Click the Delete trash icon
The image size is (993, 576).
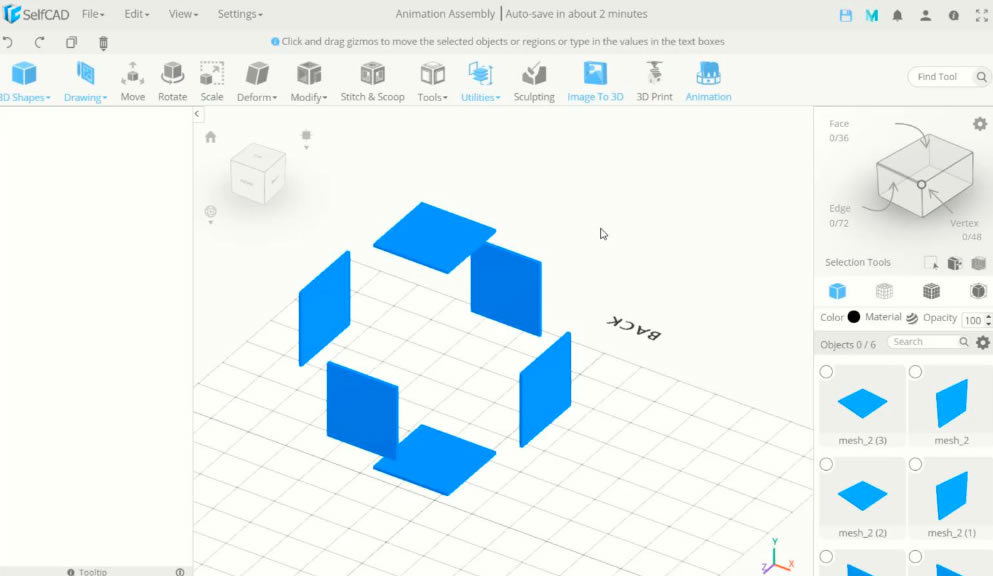103,42
